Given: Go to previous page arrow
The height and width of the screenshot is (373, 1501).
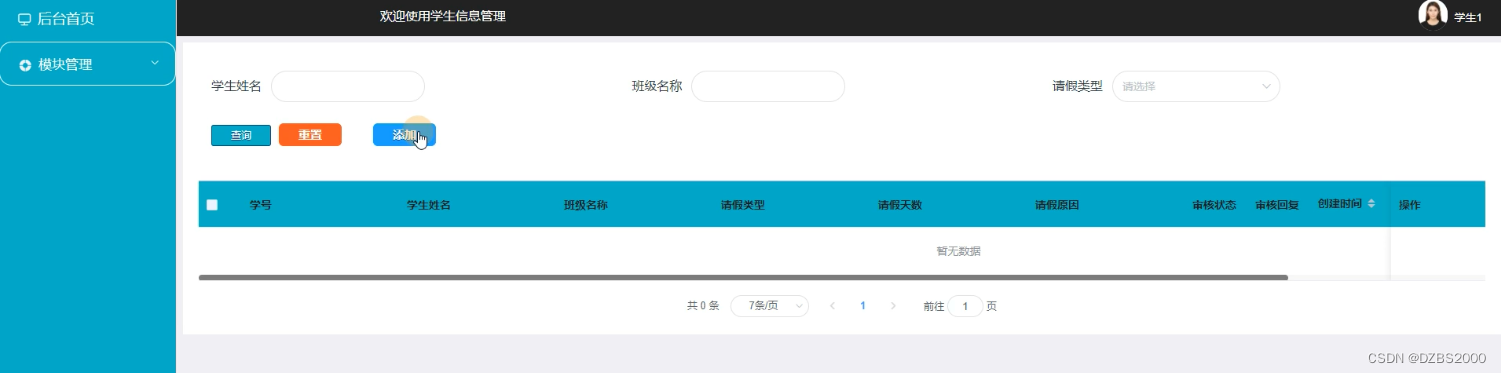Looking at the screenshot, I should (832, 306).
